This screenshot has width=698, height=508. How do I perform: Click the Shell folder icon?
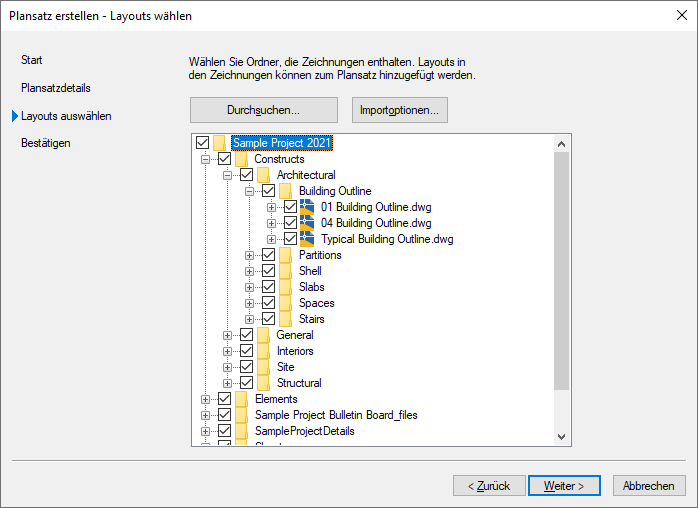[x=285, y=271]
